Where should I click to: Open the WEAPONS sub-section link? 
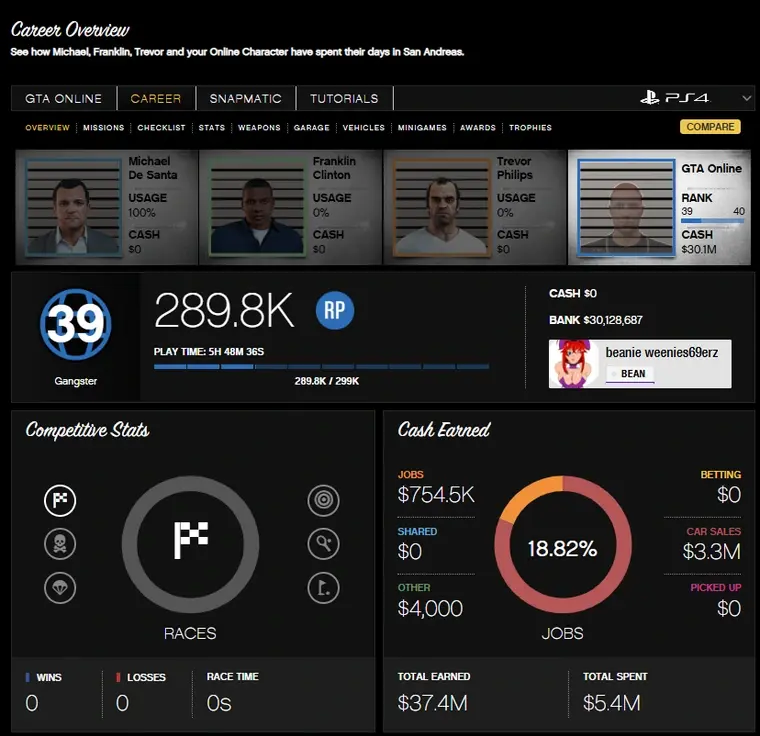click(259, 128)
